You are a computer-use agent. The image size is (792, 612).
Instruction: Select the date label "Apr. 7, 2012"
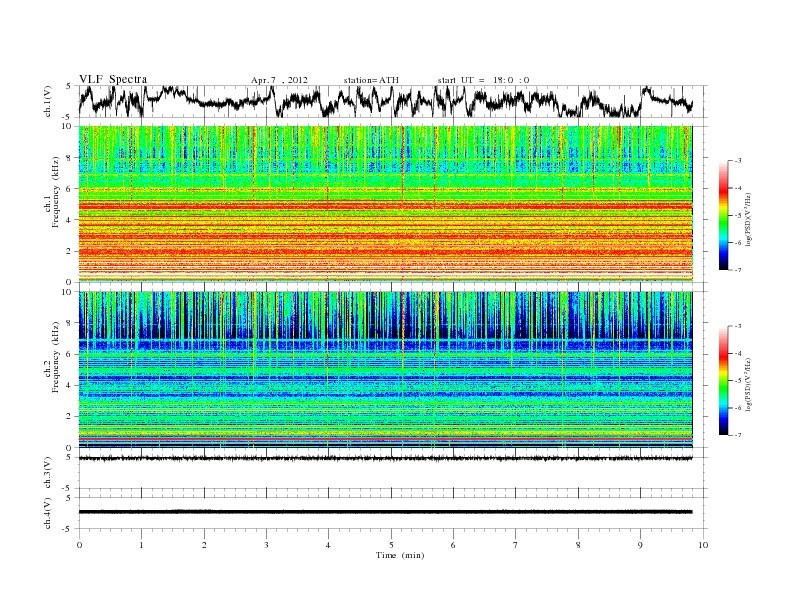279,80
